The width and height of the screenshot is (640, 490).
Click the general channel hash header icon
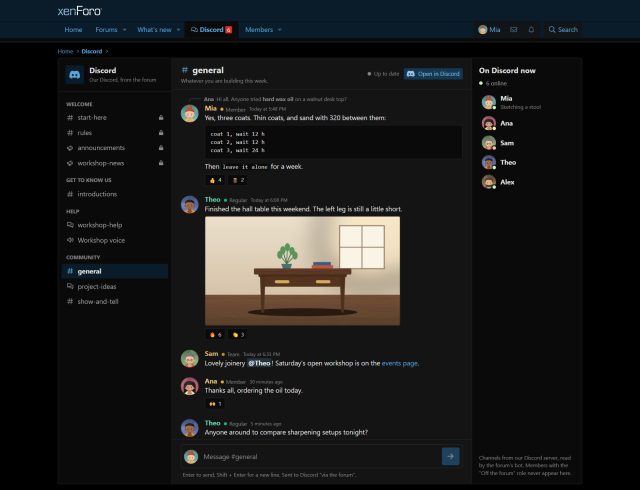tap(184, 70)
